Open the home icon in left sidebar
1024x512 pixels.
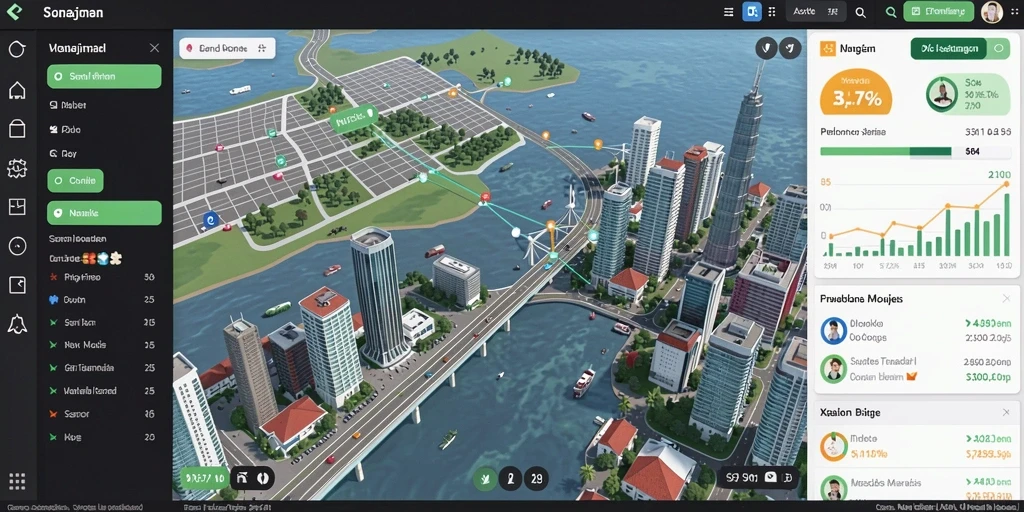[17, 90]
